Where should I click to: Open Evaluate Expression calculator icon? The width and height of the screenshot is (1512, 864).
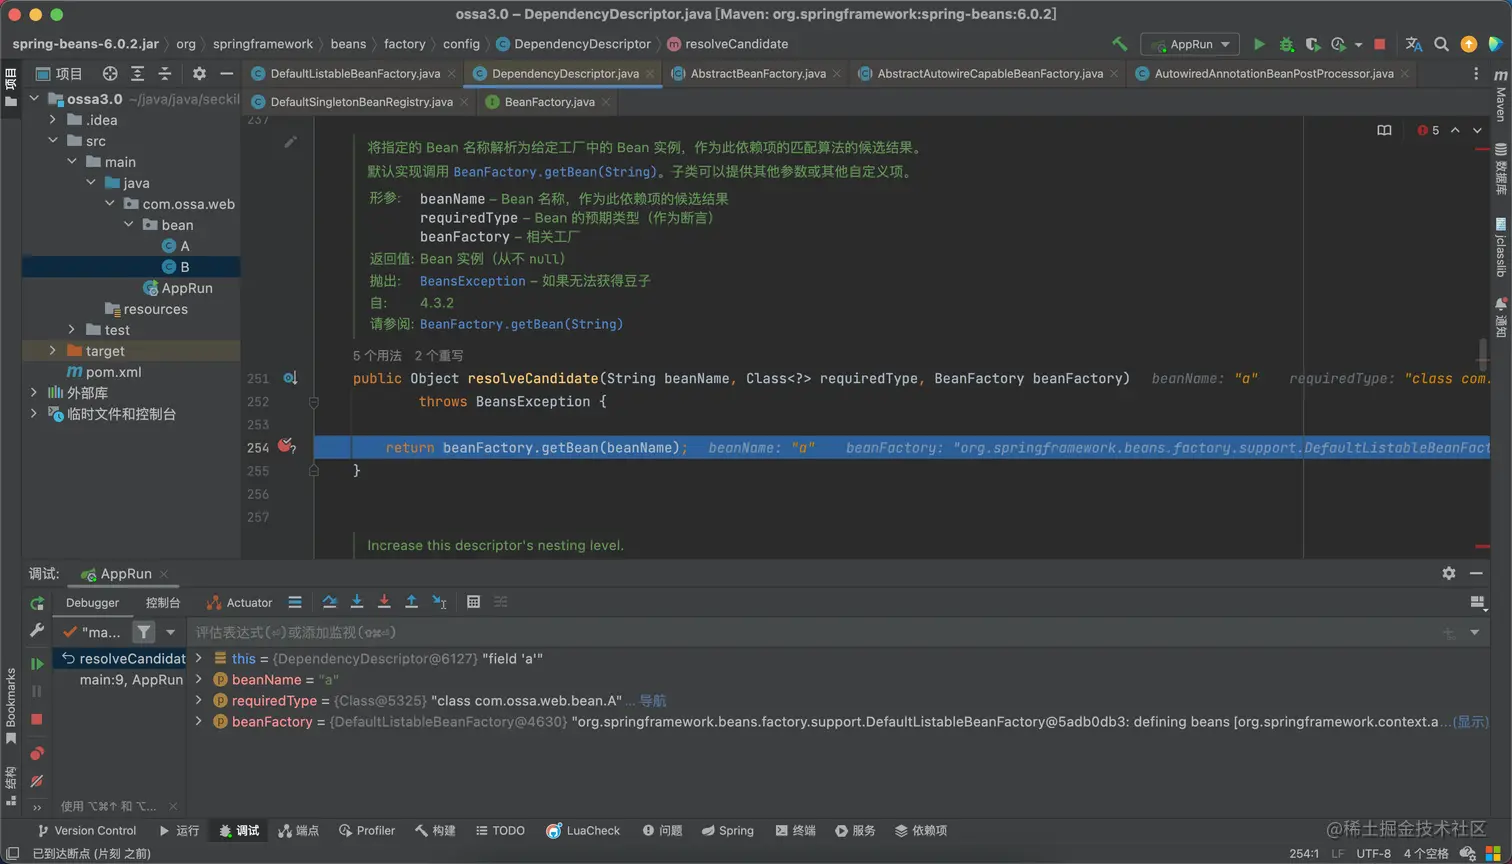click(x=473, y=602)
